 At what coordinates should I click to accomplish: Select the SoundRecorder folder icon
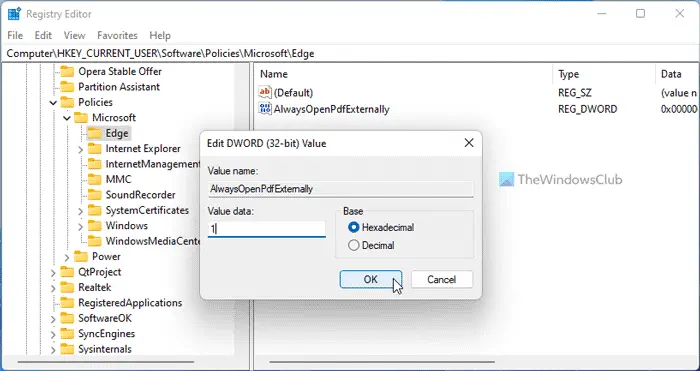point(94,195)
